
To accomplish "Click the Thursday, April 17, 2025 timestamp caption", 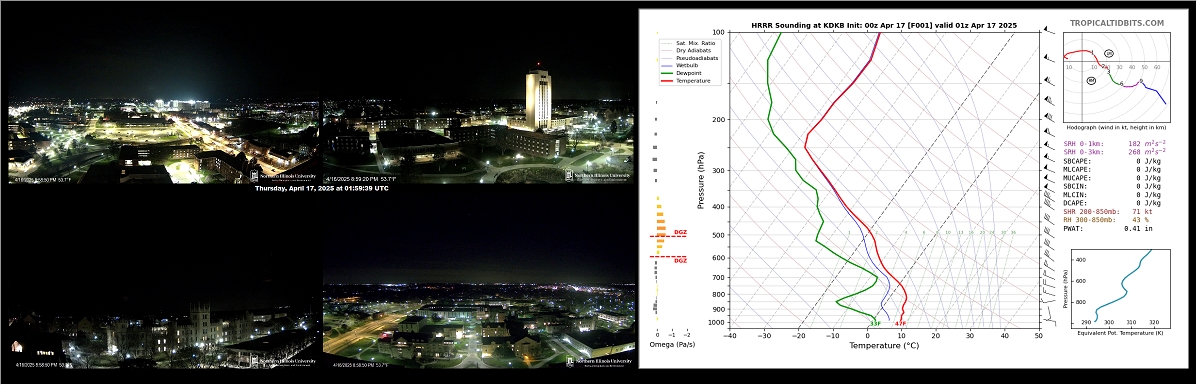I will (x=321, y=188).
